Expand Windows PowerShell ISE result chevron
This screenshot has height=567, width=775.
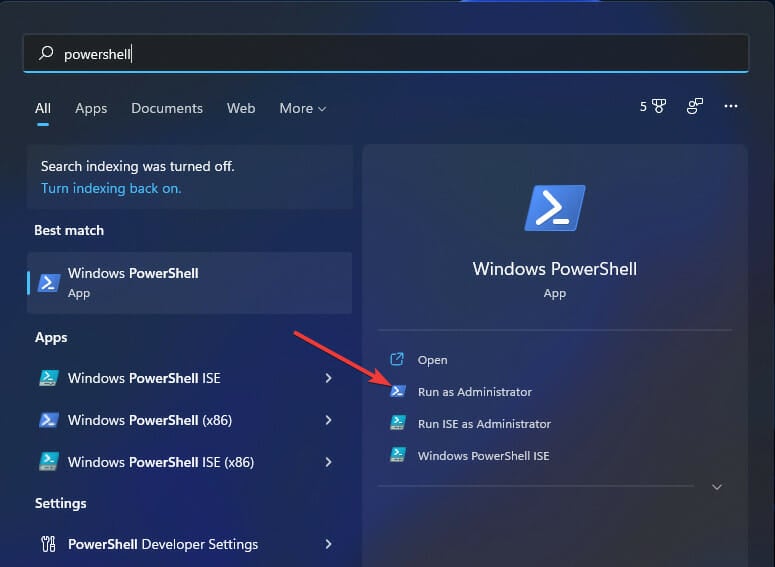pyautogui.click(x=328, y=378)
